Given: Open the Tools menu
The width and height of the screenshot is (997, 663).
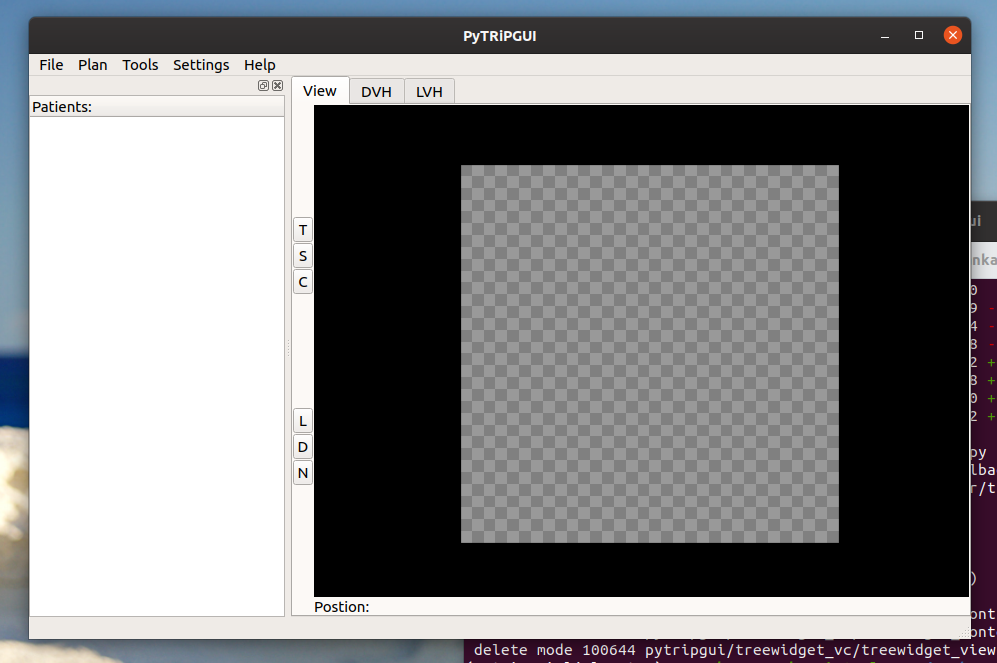Looking at the screenshot, I should (x=140, y=64).
